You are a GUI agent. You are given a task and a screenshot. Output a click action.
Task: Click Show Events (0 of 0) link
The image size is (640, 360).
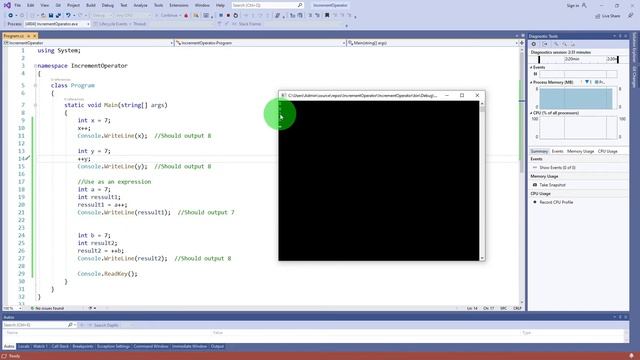click(557, 168)
